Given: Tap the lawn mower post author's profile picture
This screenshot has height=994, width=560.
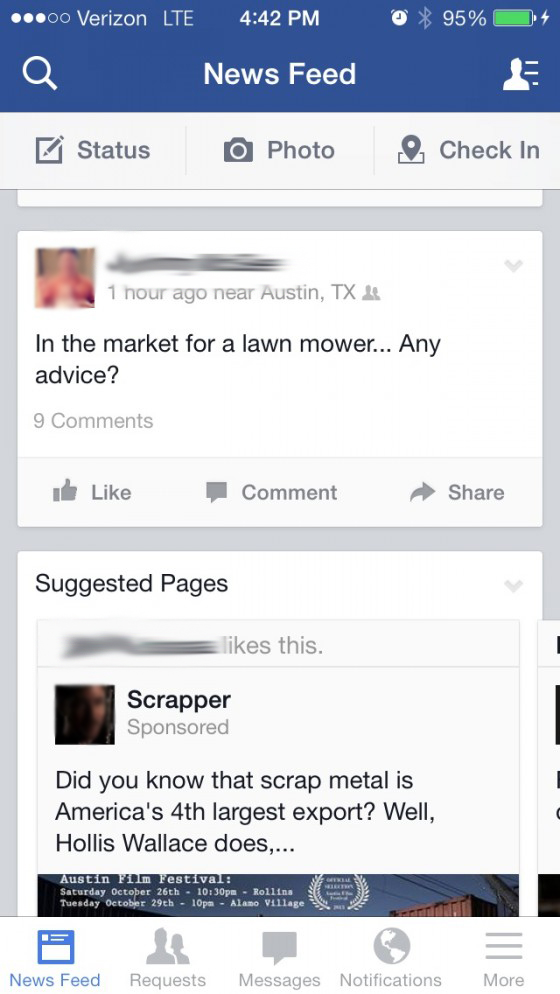Looking at the screenshot, I should point(65,278).
